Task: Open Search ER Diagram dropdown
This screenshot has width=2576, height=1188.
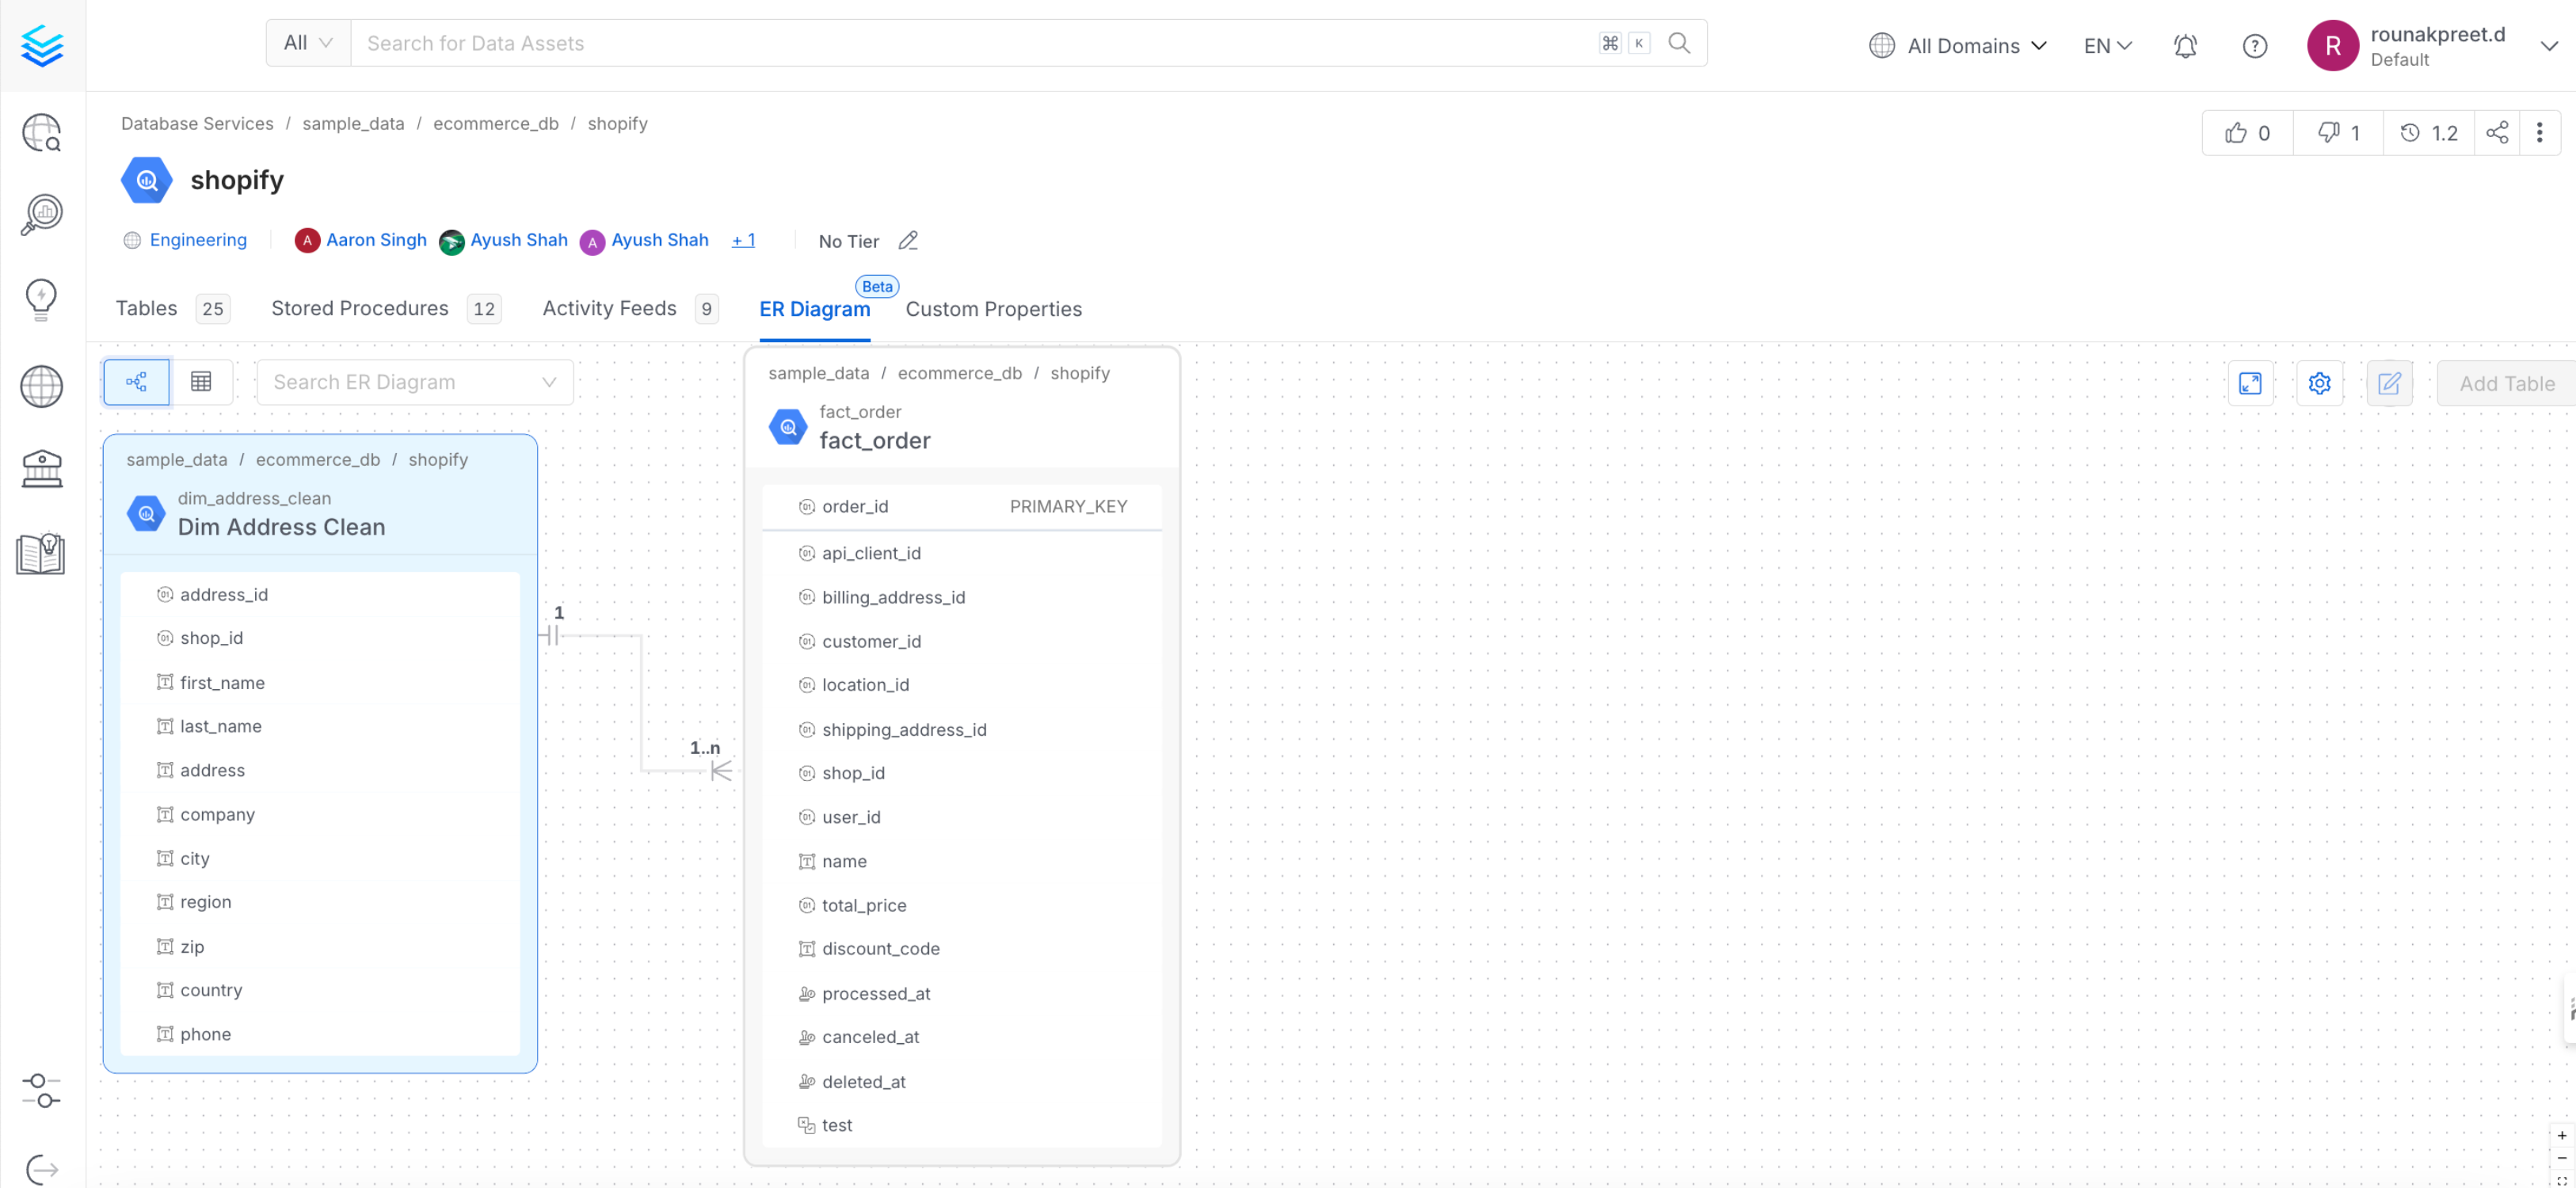Action: [x=415, y=382]
